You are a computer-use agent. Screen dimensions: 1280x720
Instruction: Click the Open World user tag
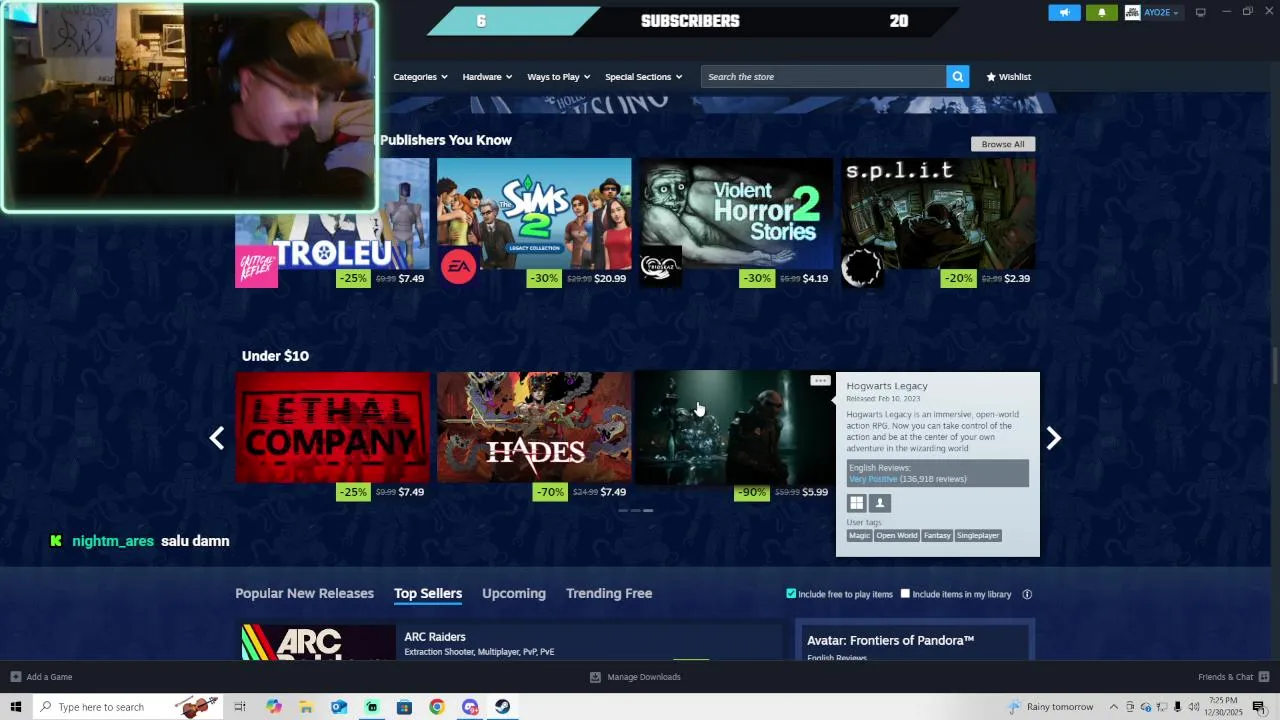(897, 536)
